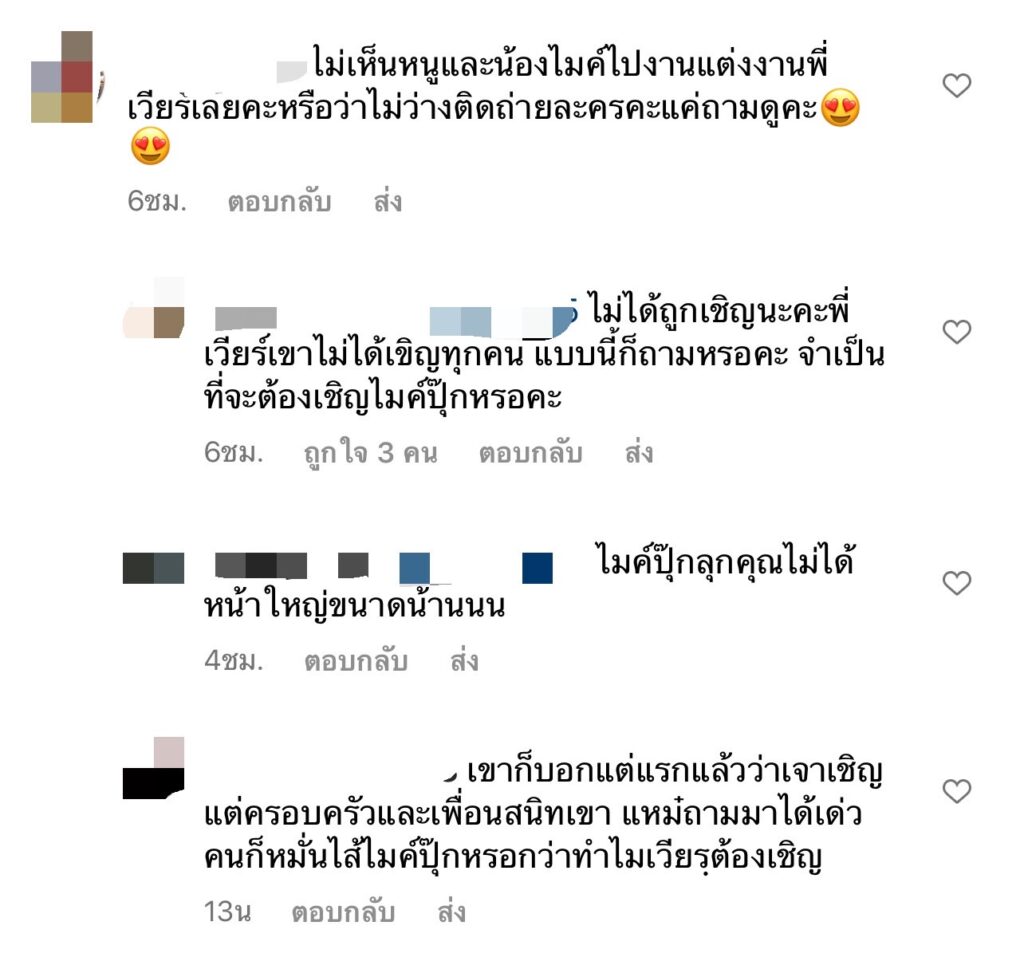Viewport: 1024px width, 965px height.
Task: Like the ไมค์ปุ๊กลุกคุณไม่ได้ comment
Action: coord(957,583)
